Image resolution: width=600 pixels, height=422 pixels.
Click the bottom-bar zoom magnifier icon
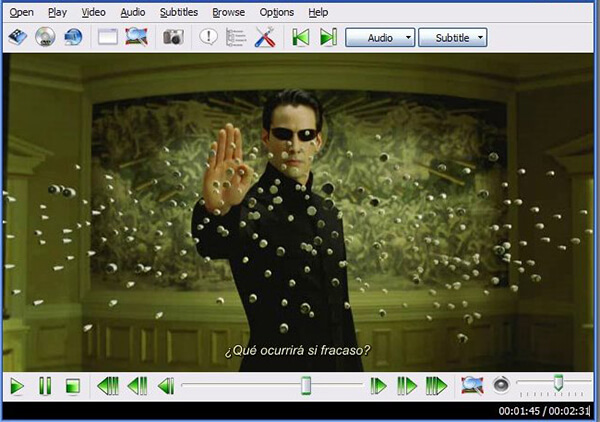tap(472, 385)
